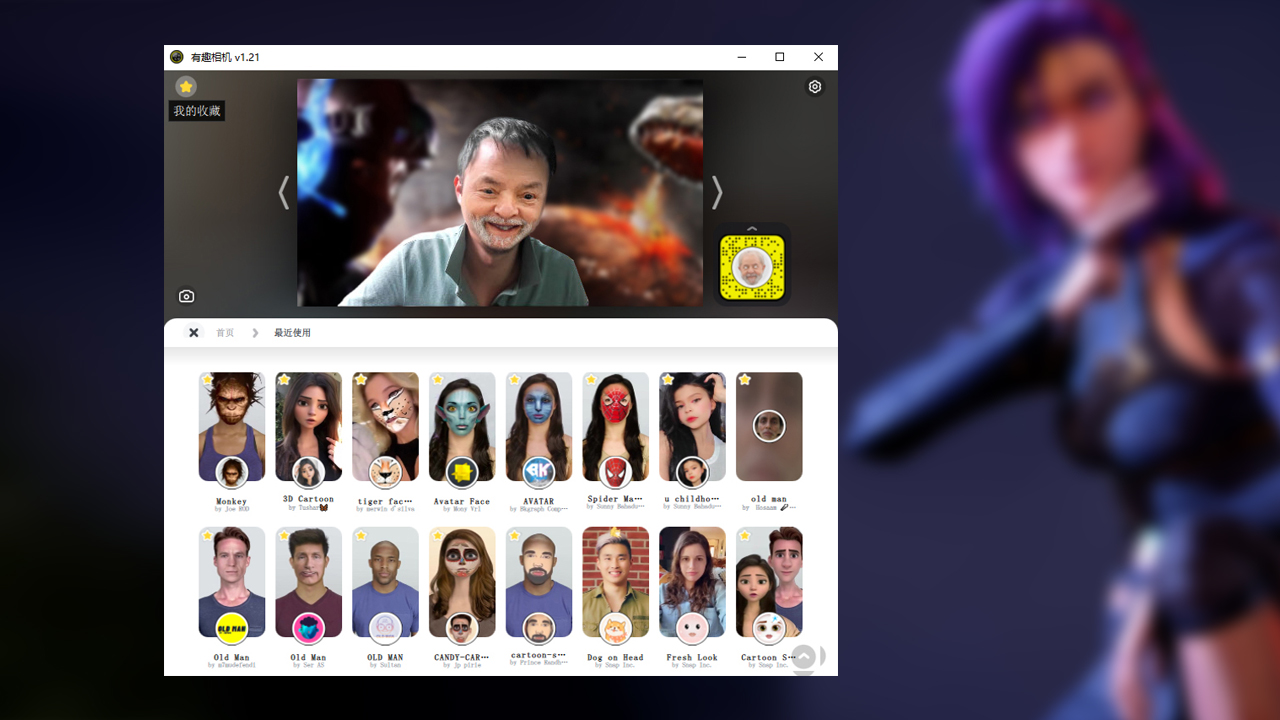Click the Spider Man lens round icon
The width and height of the screenshot is (1280, 720).
615,472
